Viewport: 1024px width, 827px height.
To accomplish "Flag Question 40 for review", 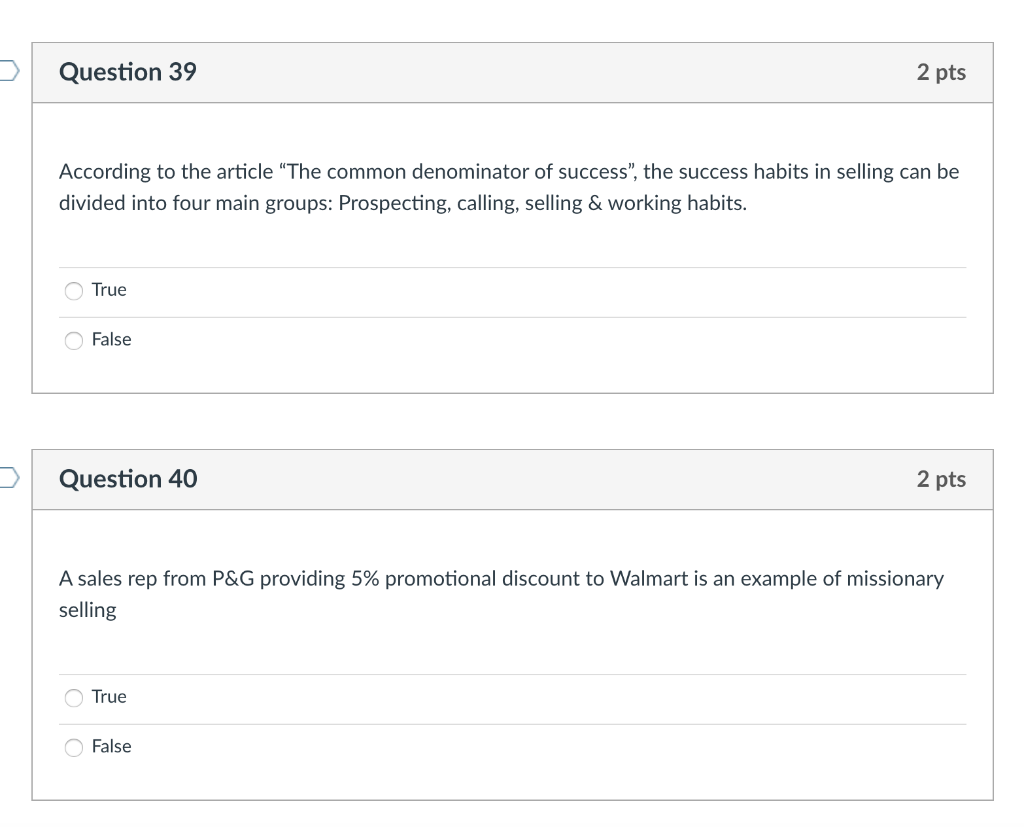I will click(x=8, y=479).
